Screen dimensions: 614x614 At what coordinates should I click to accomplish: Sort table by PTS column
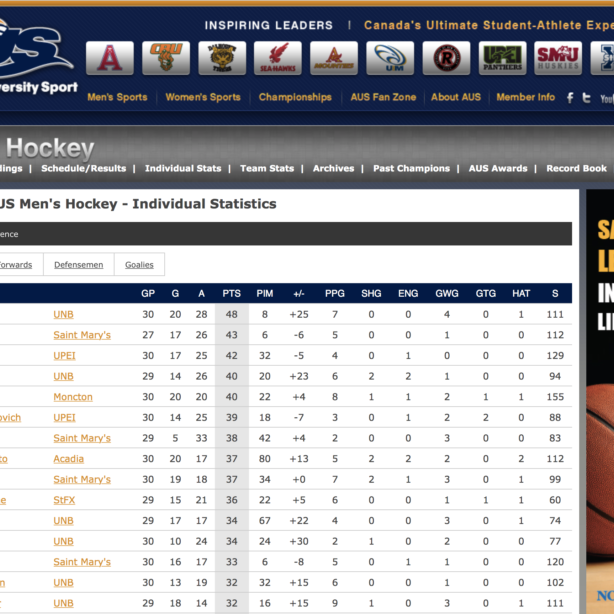click(x=231, y=294)
